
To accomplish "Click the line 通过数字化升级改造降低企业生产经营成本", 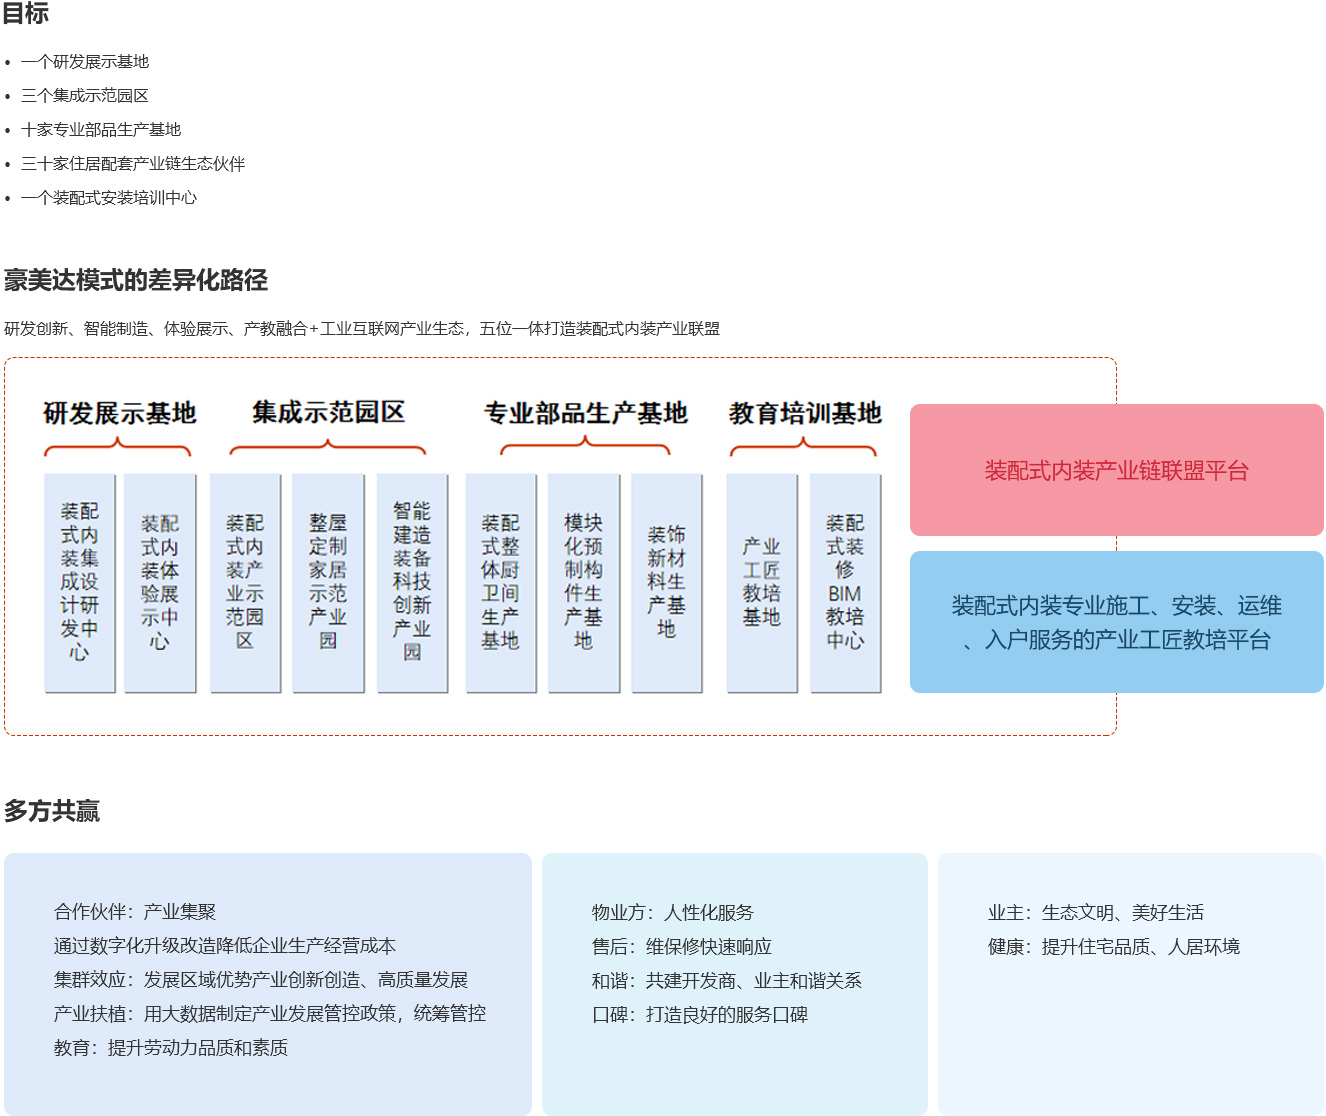I will (x=225, y=946).
